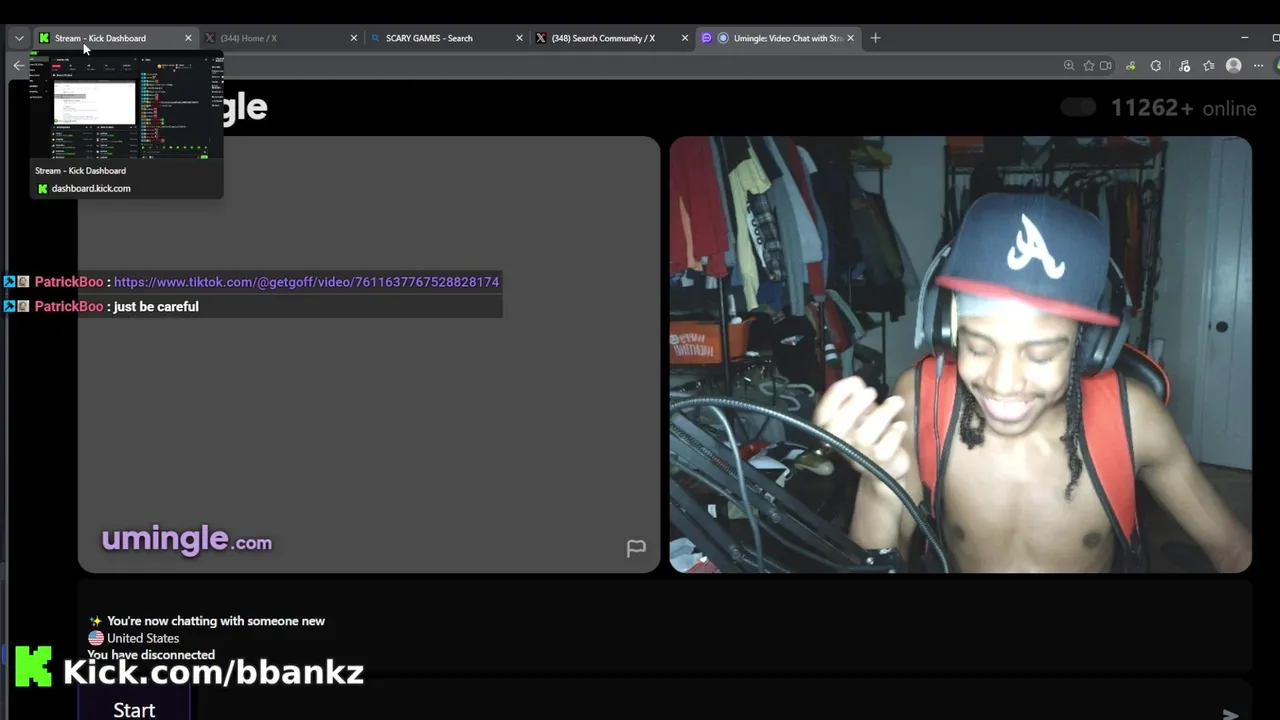The image size is (1280, 720).
Task: Click the camera permission icon in address bar
Action: coord(1106,65)
